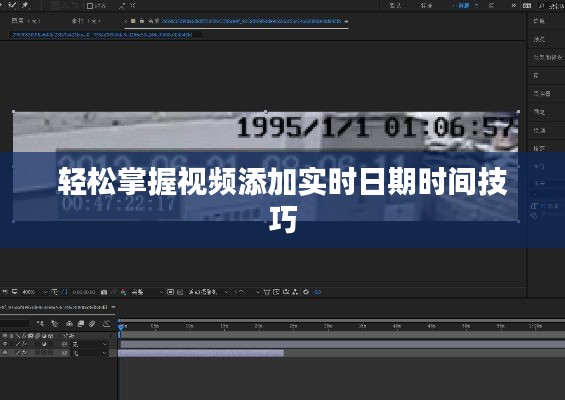The height and width of the screenshot is (400, 565).
Task: Open the first layer's parent dropdown arrow
Action: [x=104, y=344]
